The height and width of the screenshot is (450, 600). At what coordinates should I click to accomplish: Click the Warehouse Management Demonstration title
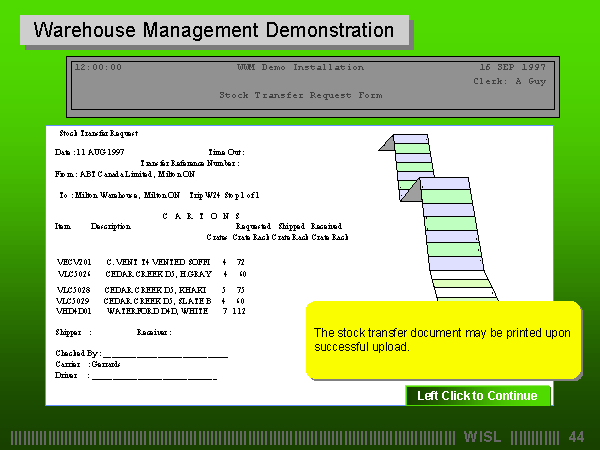click(214, 31)
